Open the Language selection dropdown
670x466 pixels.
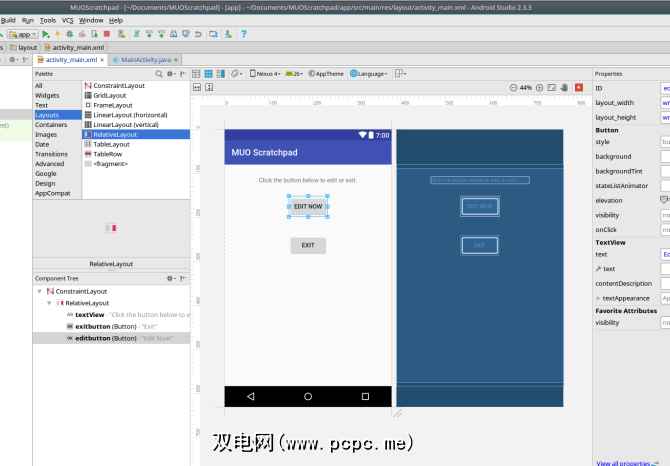pos(370,73)
